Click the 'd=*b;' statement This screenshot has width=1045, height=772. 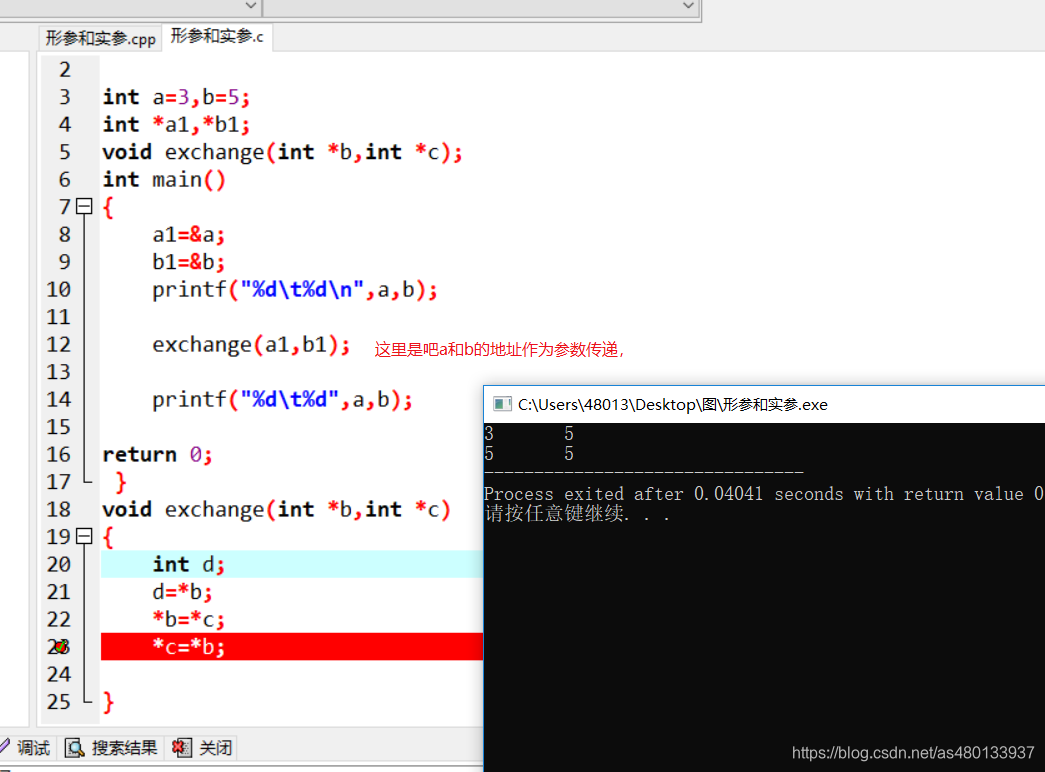tap(182, 592)
